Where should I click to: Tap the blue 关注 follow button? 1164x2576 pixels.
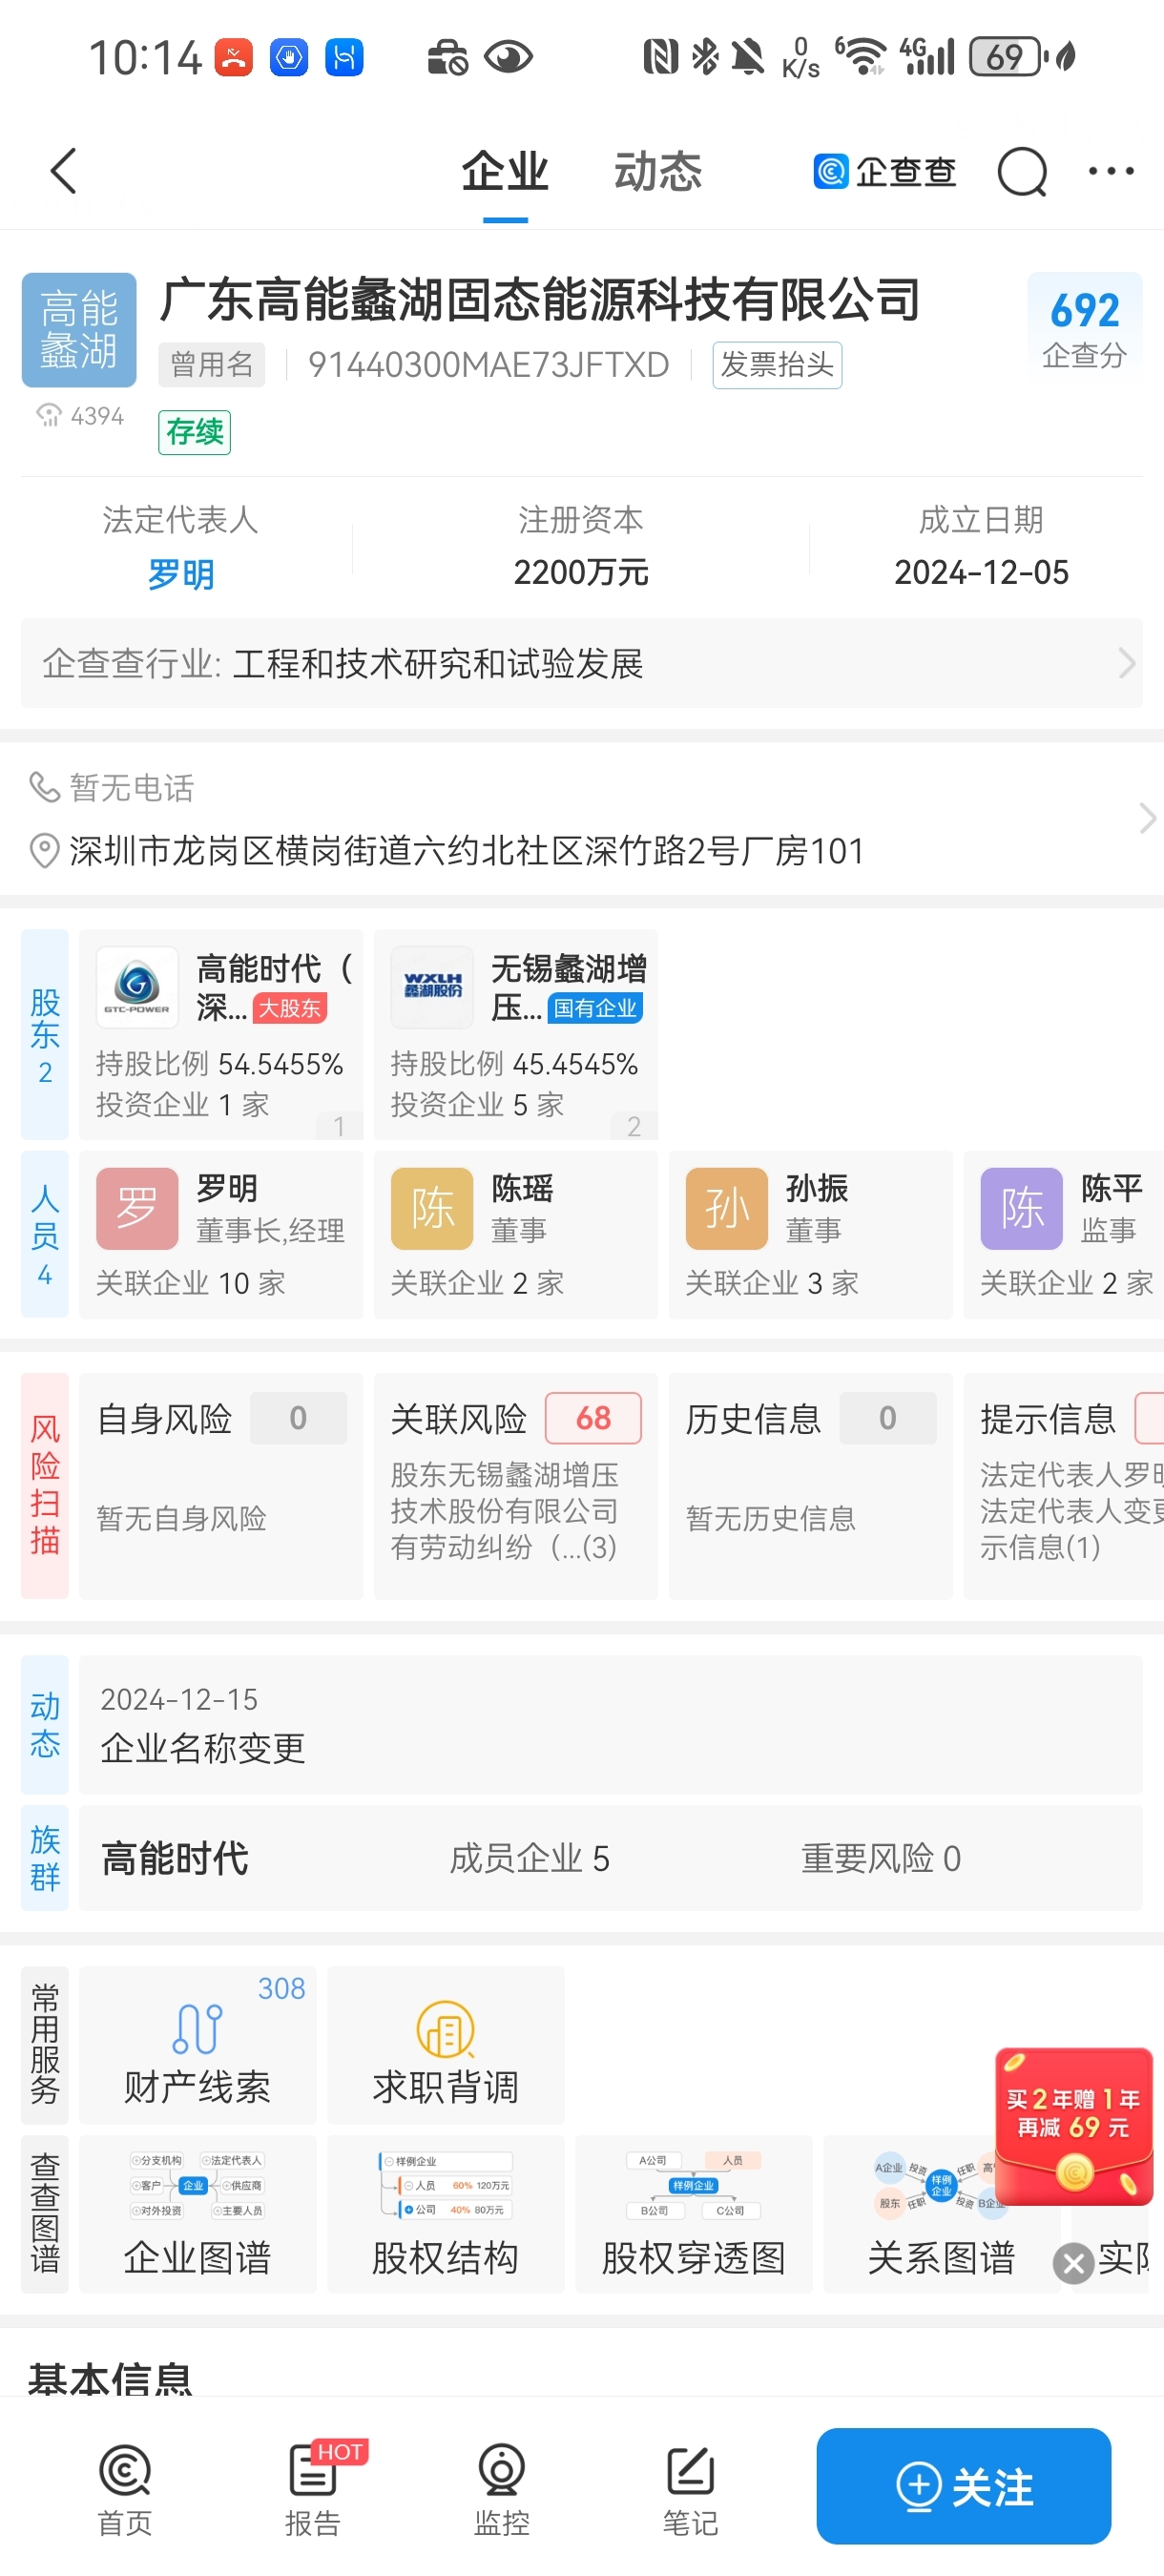(964, 2485)
